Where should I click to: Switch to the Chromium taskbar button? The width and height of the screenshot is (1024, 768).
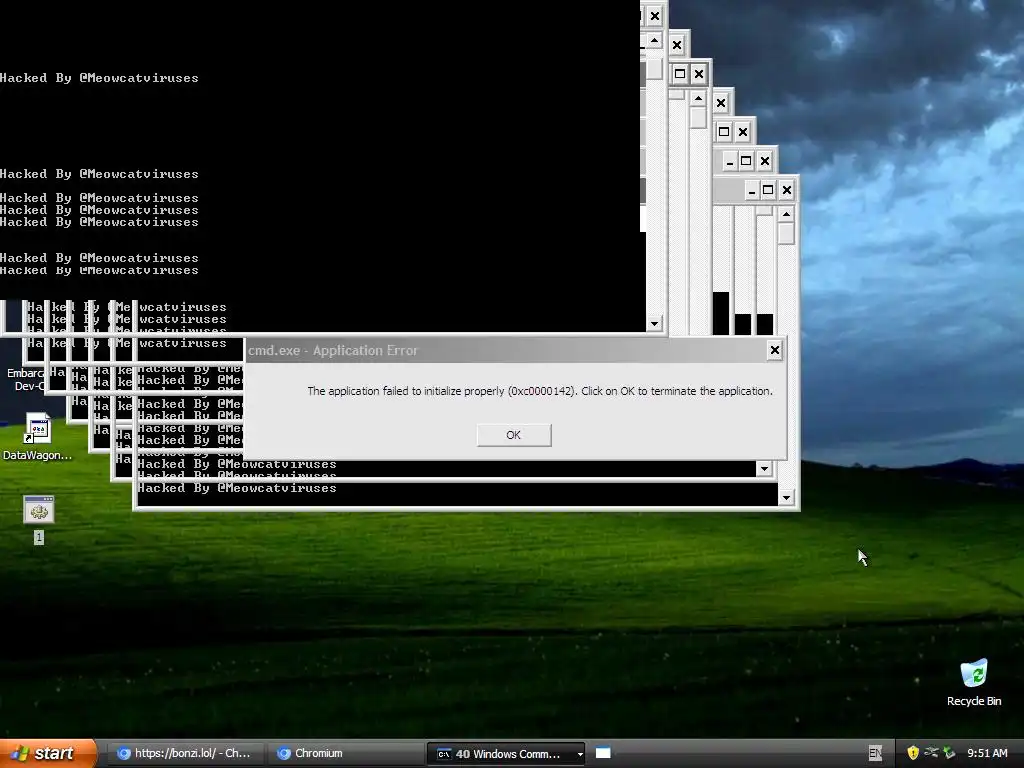[x=345, y=753]
